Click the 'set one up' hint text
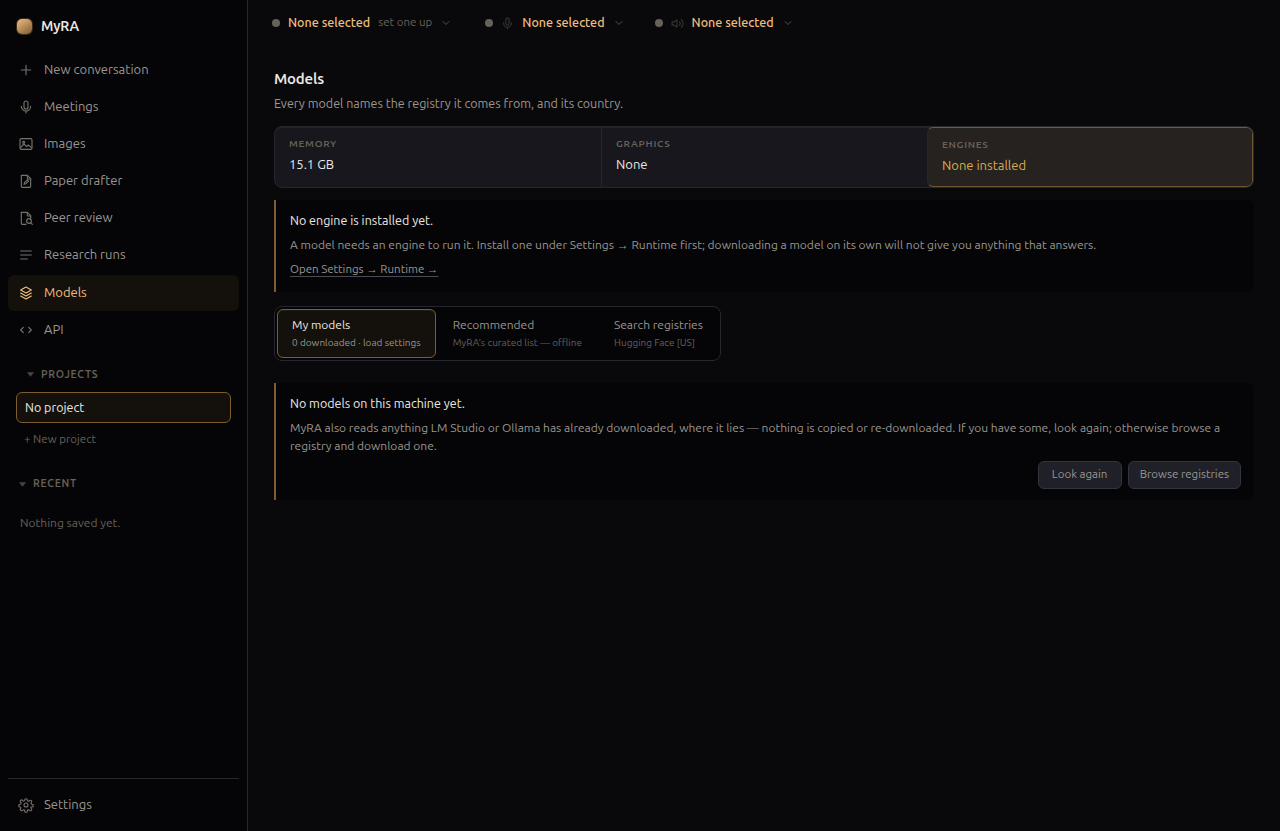The width and height of the screenshot is (1280, 831). (405, 23)
